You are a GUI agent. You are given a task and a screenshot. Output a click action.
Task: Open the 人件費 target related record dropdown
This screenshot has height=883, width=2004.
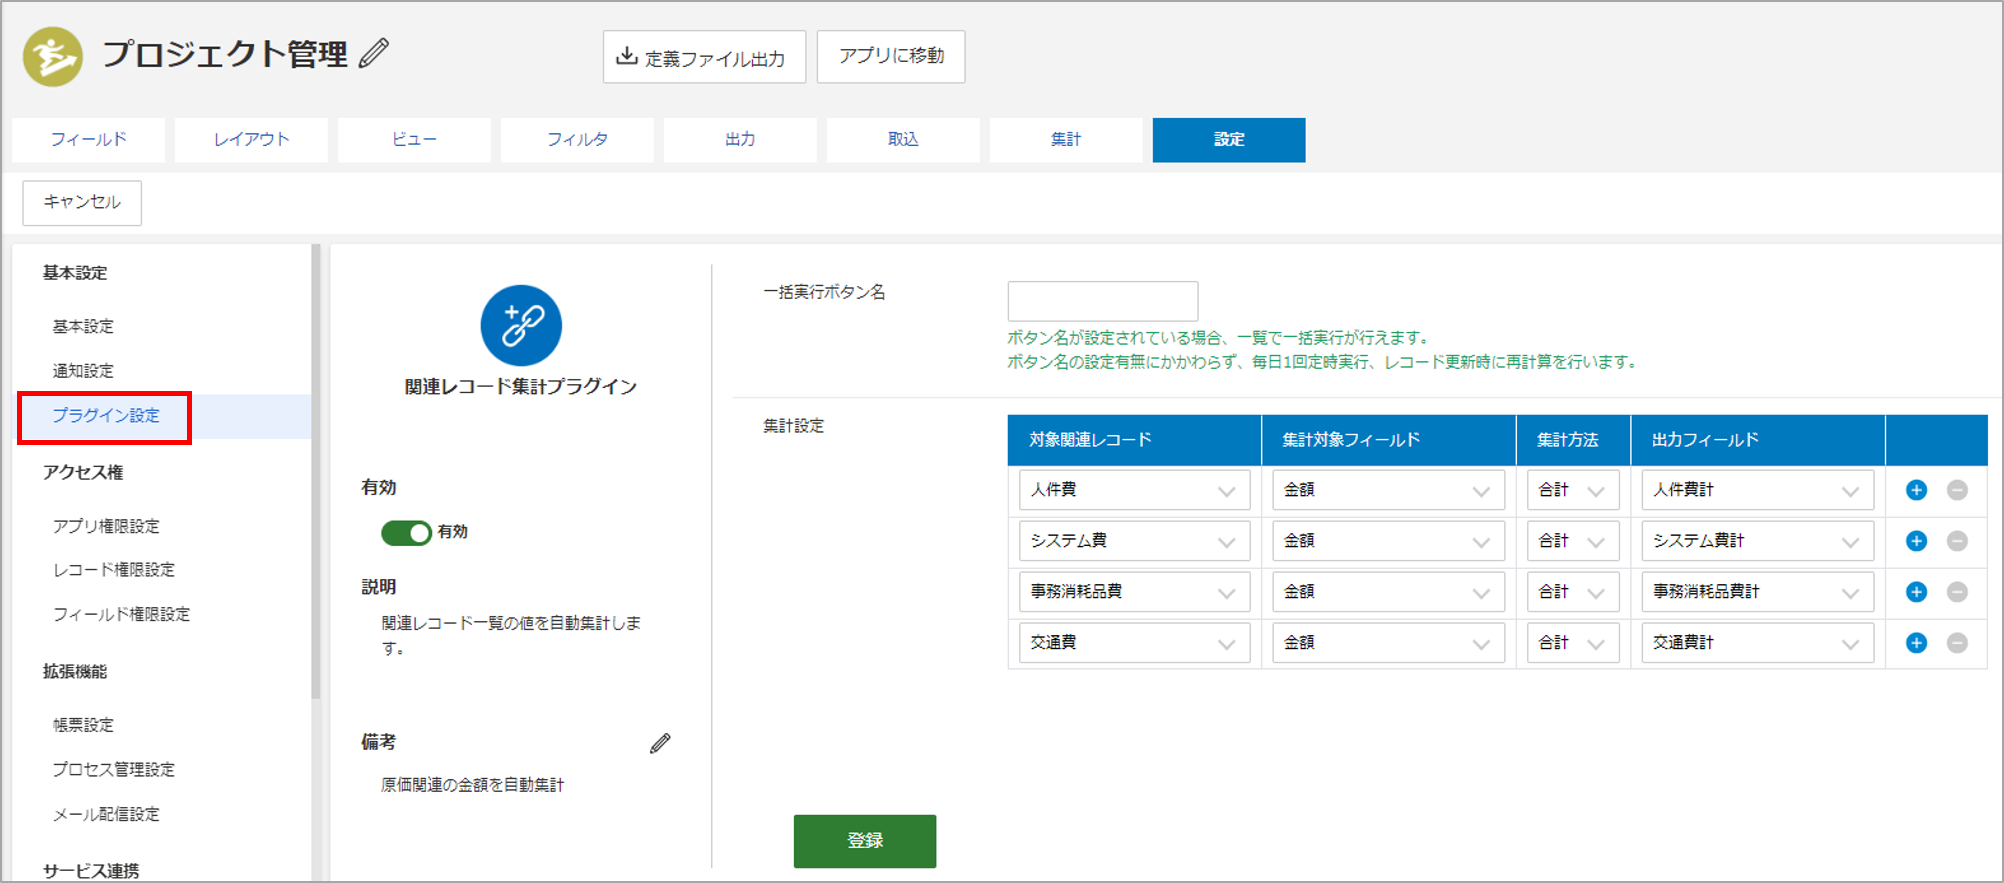click(1134, 490)
